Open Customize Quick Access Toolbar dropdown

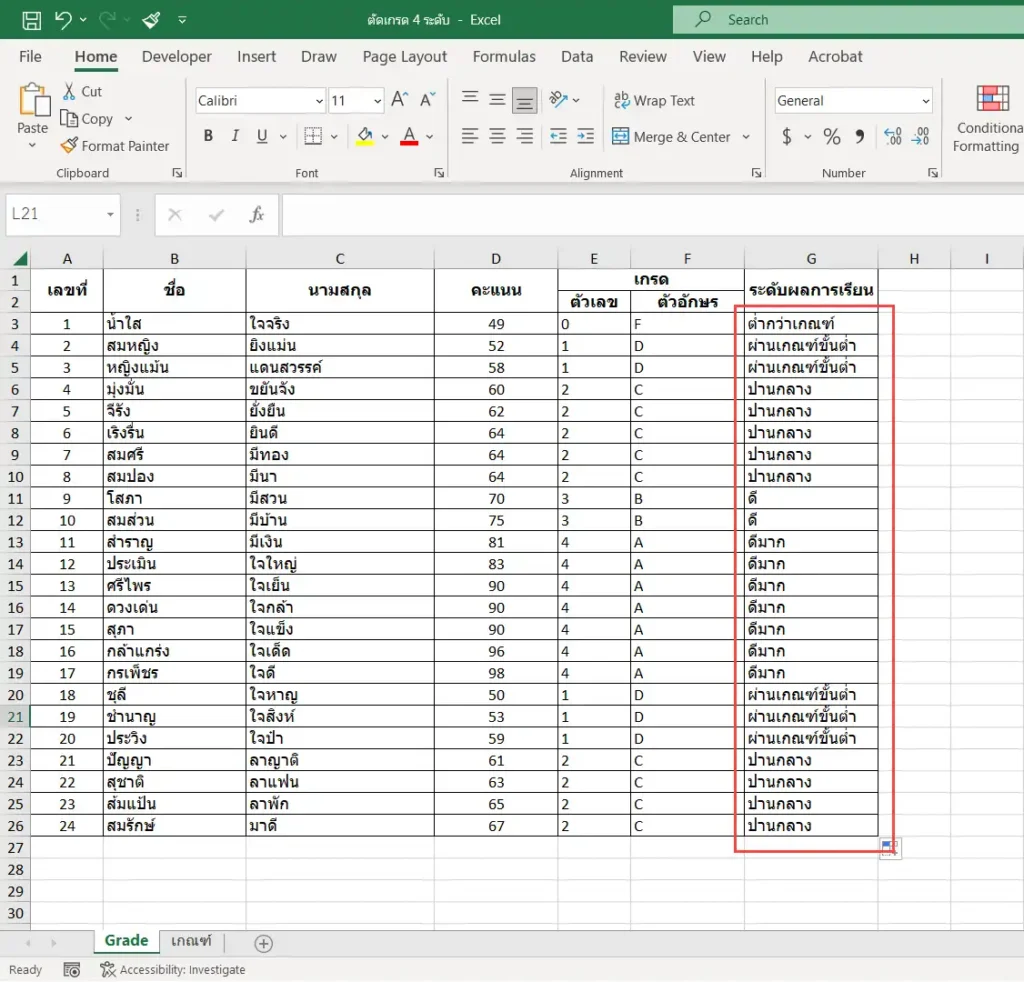point(182,20)
